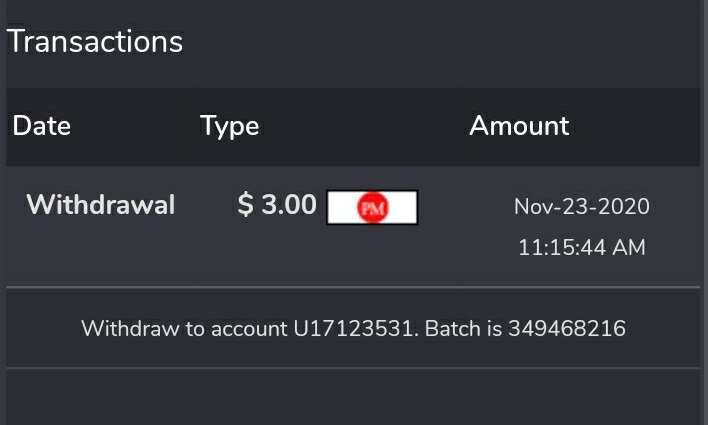Select the Transactions heading
The height and width of the screenshot is (425, 708).
click(95, 42)
